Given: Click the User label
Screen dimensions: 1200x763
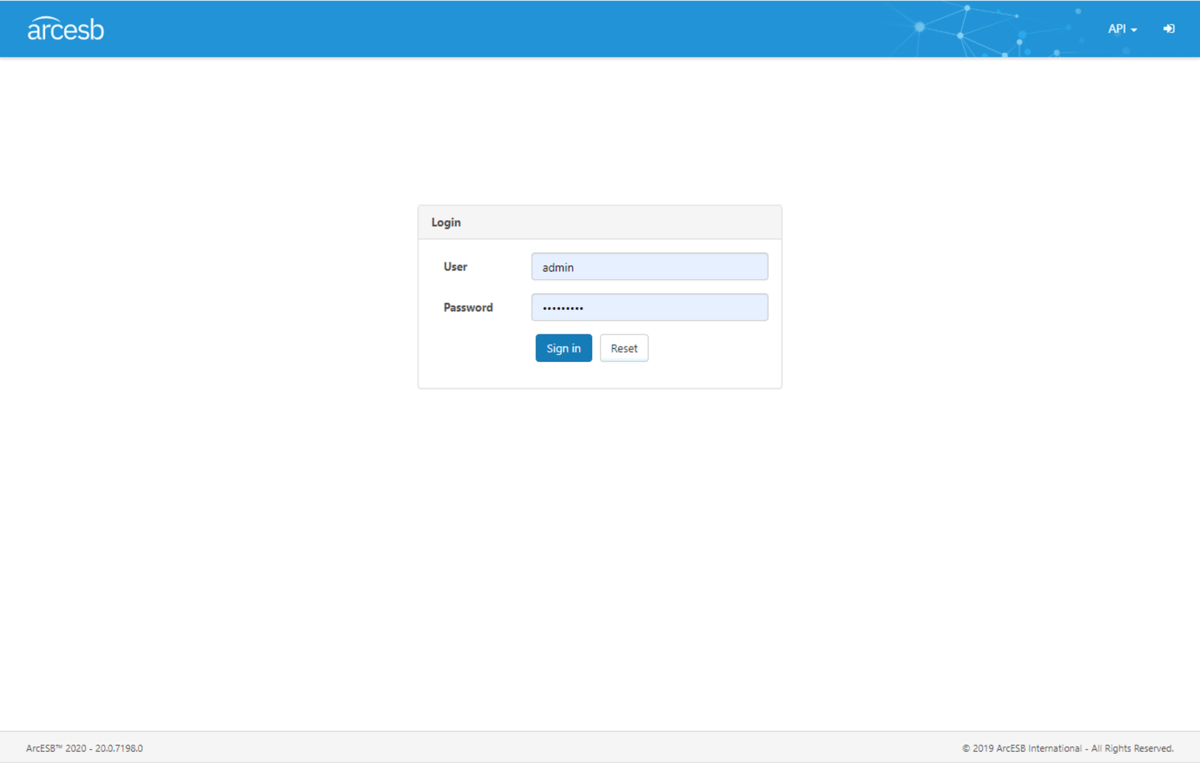Looking at the screenshot, I should click(x=455, y=267).
